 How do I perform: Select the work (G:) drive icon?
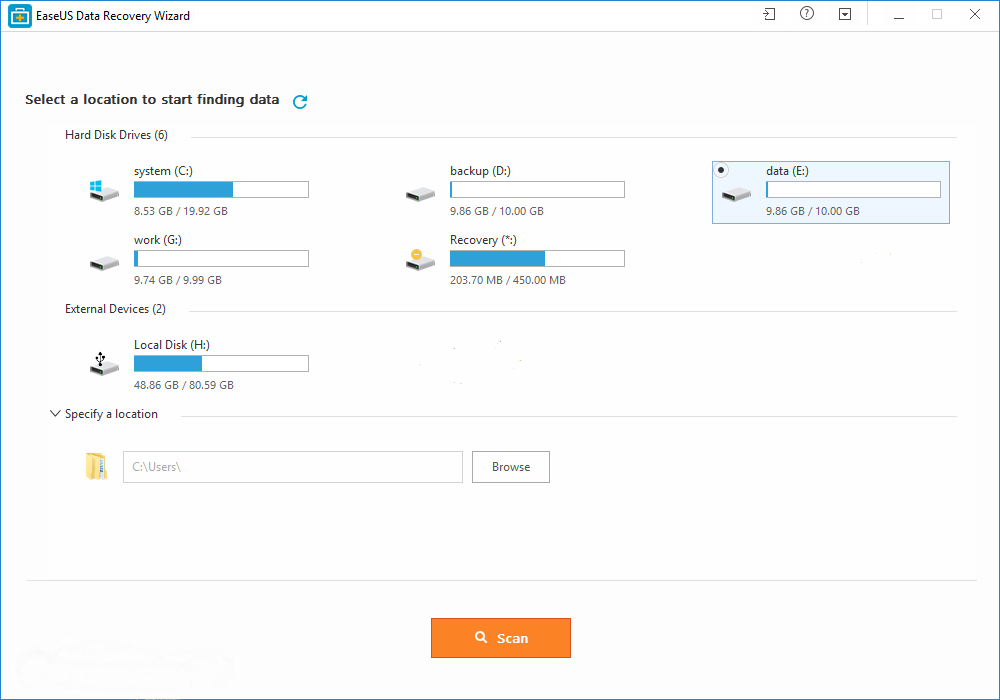point(104,263)
